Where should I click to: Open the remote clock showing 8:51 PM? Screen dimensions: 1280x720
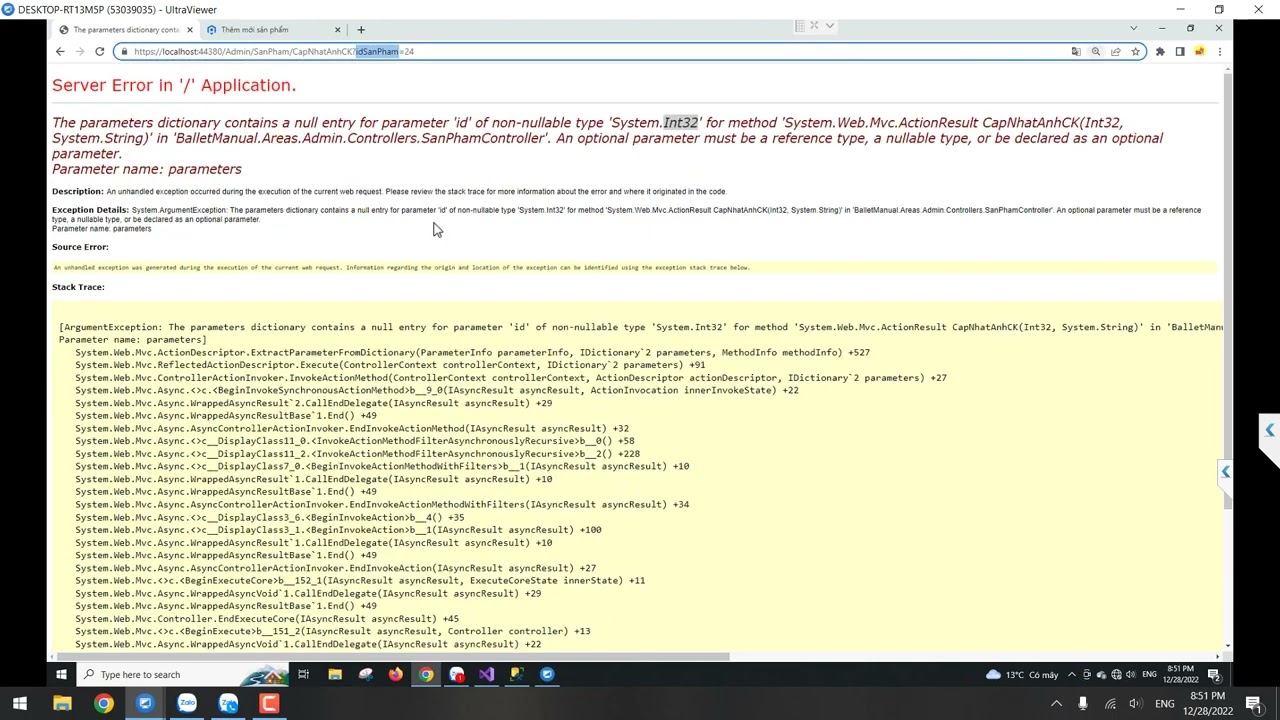tap(1180, 674)
